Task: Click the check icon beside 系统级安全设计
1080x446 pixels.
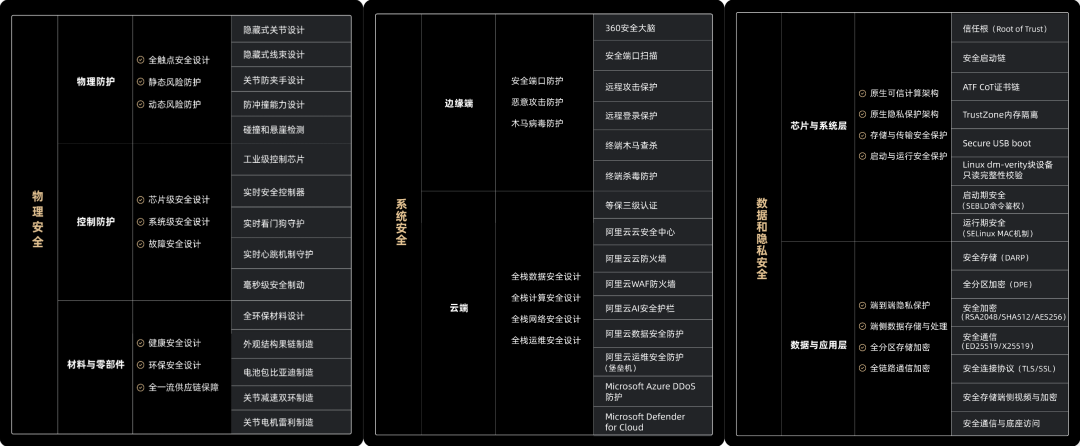Action: coord(141,222)
